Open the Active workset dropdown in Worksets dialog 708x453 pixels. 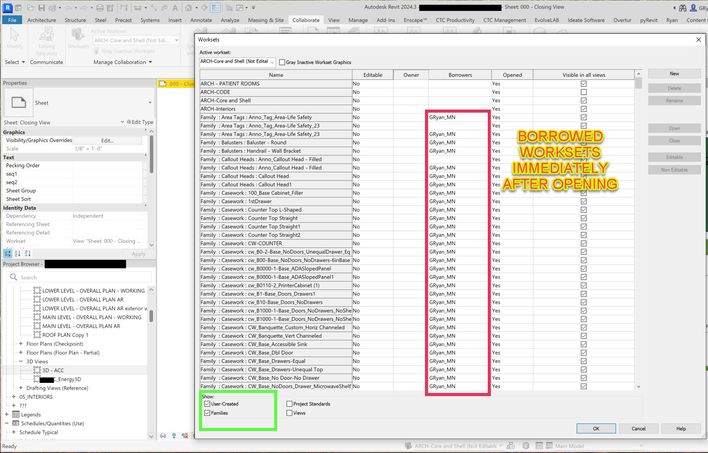238,61
